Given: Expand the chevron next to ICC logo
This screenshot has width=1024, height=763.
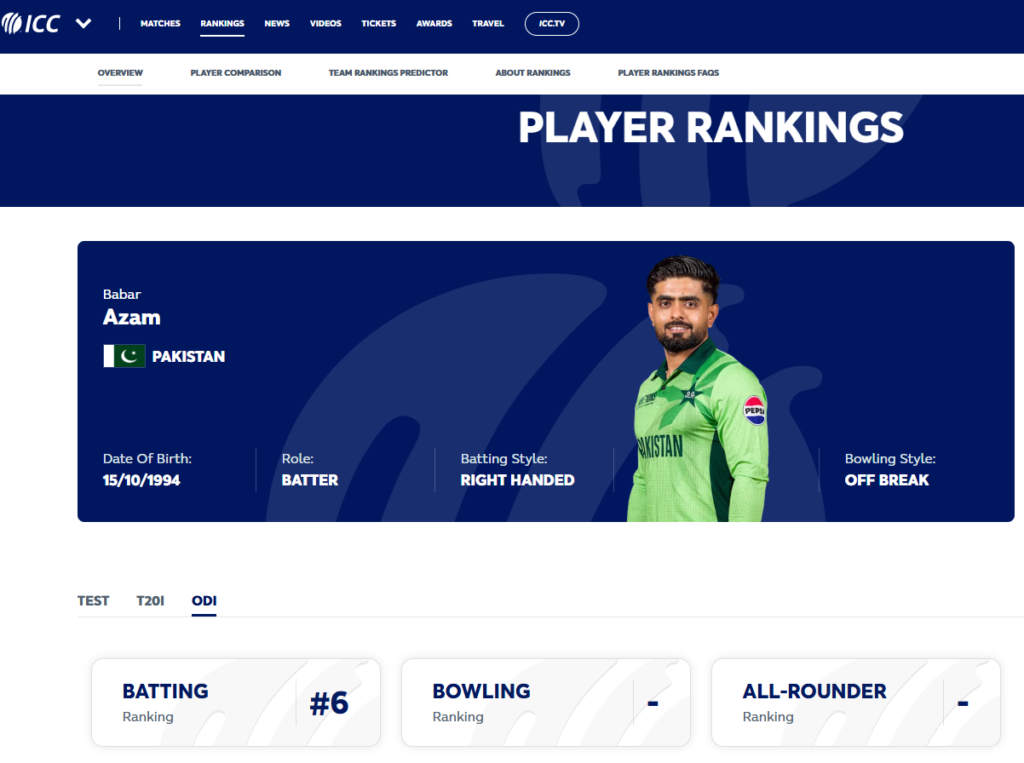Looking at the screenshot, I should [x=83, y=23].
